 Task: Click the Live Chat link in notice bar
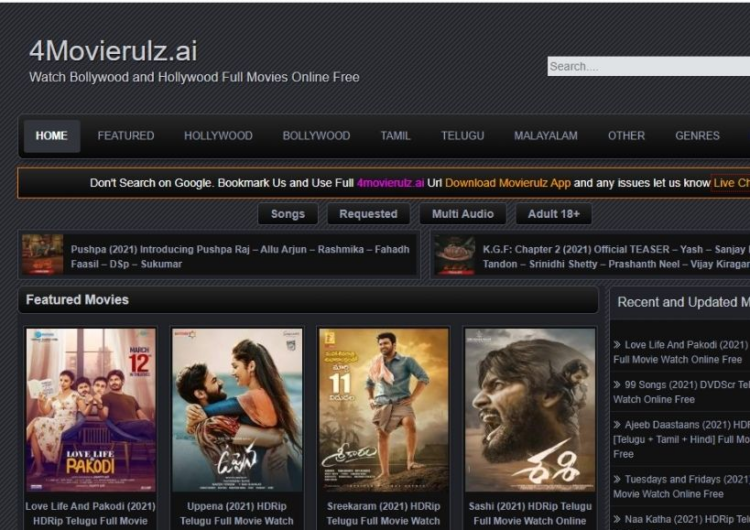(x=731, y=183)
